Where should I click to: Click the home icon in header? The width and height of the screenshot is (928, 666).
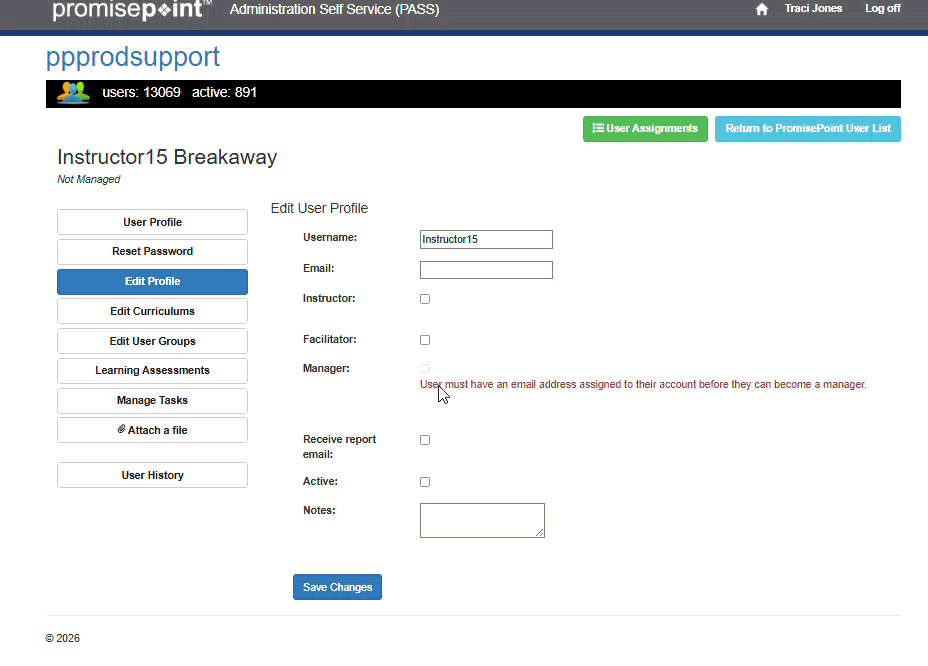pyautogui.click(x=762, y=9)
